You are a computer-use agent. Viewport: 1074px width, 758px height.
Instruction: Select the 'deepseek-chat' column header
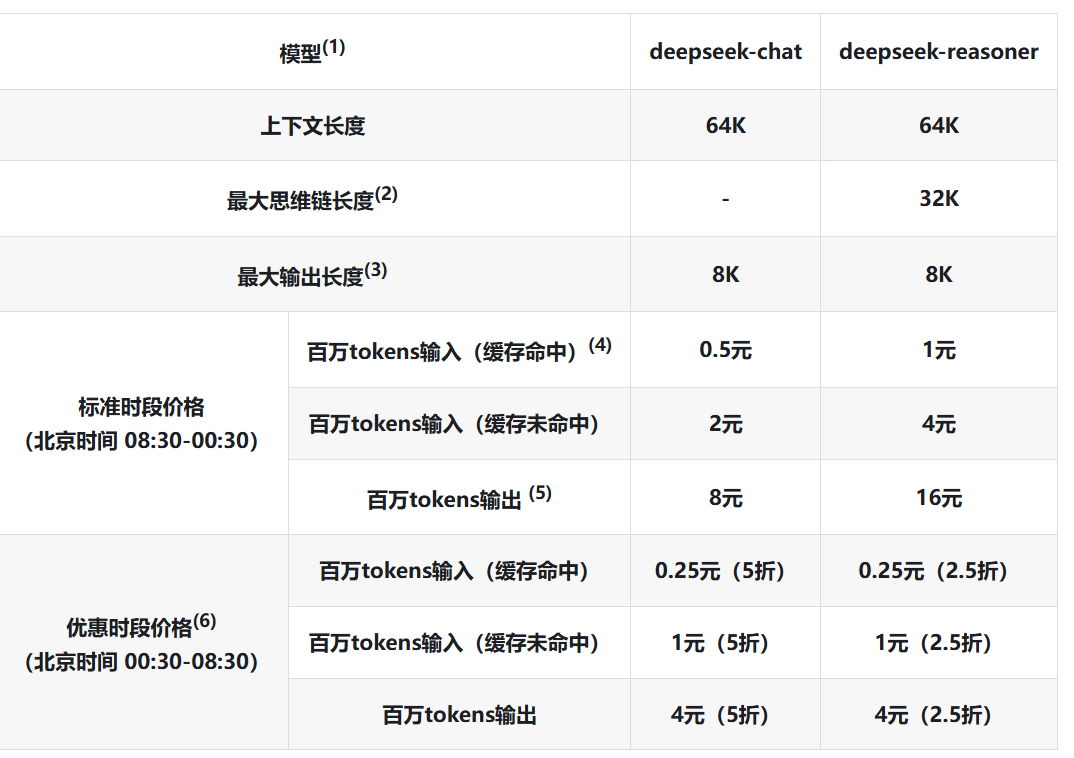point(725,51)
